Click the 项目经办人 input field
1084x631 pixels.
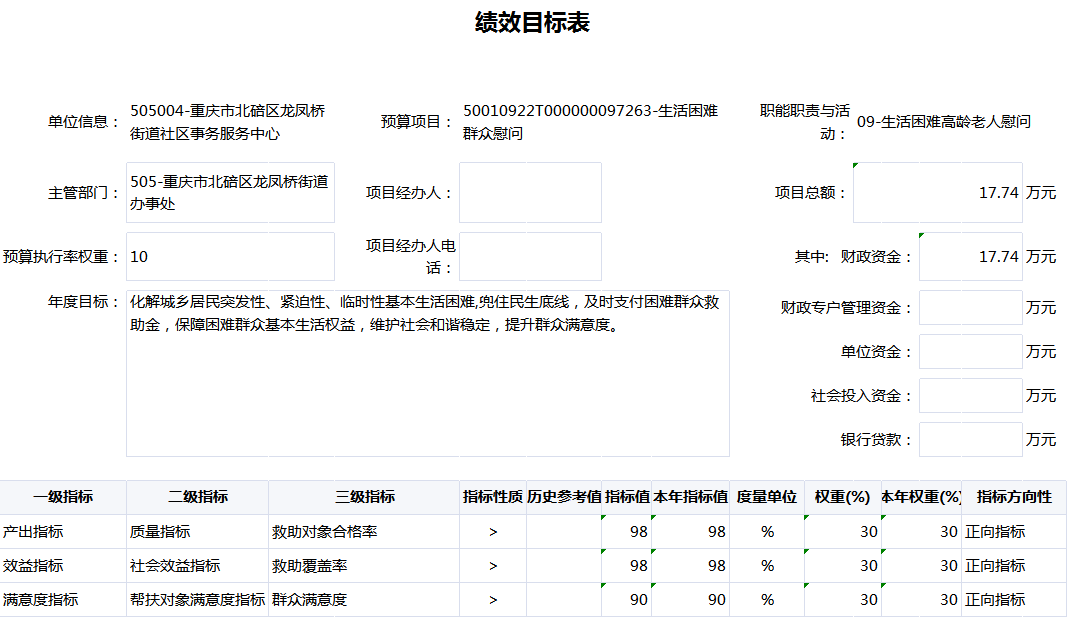[530, 192]
